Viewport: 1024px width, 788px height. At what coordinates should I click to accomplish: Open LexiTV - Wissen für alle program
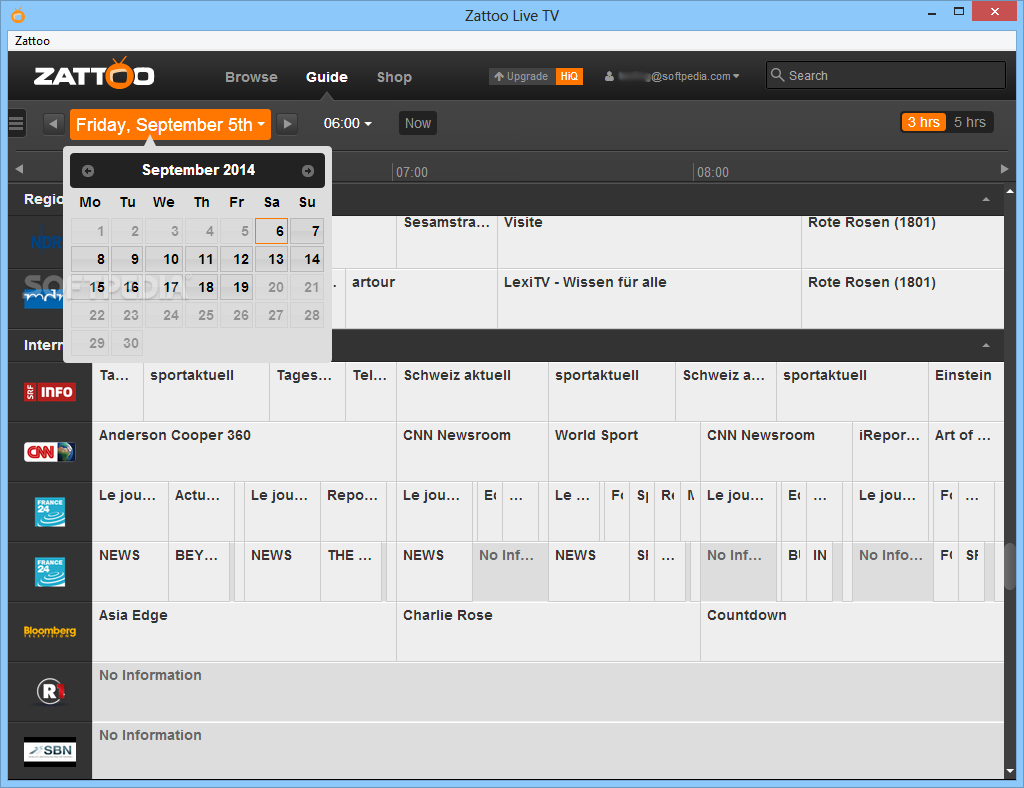[x=649, y=298]
